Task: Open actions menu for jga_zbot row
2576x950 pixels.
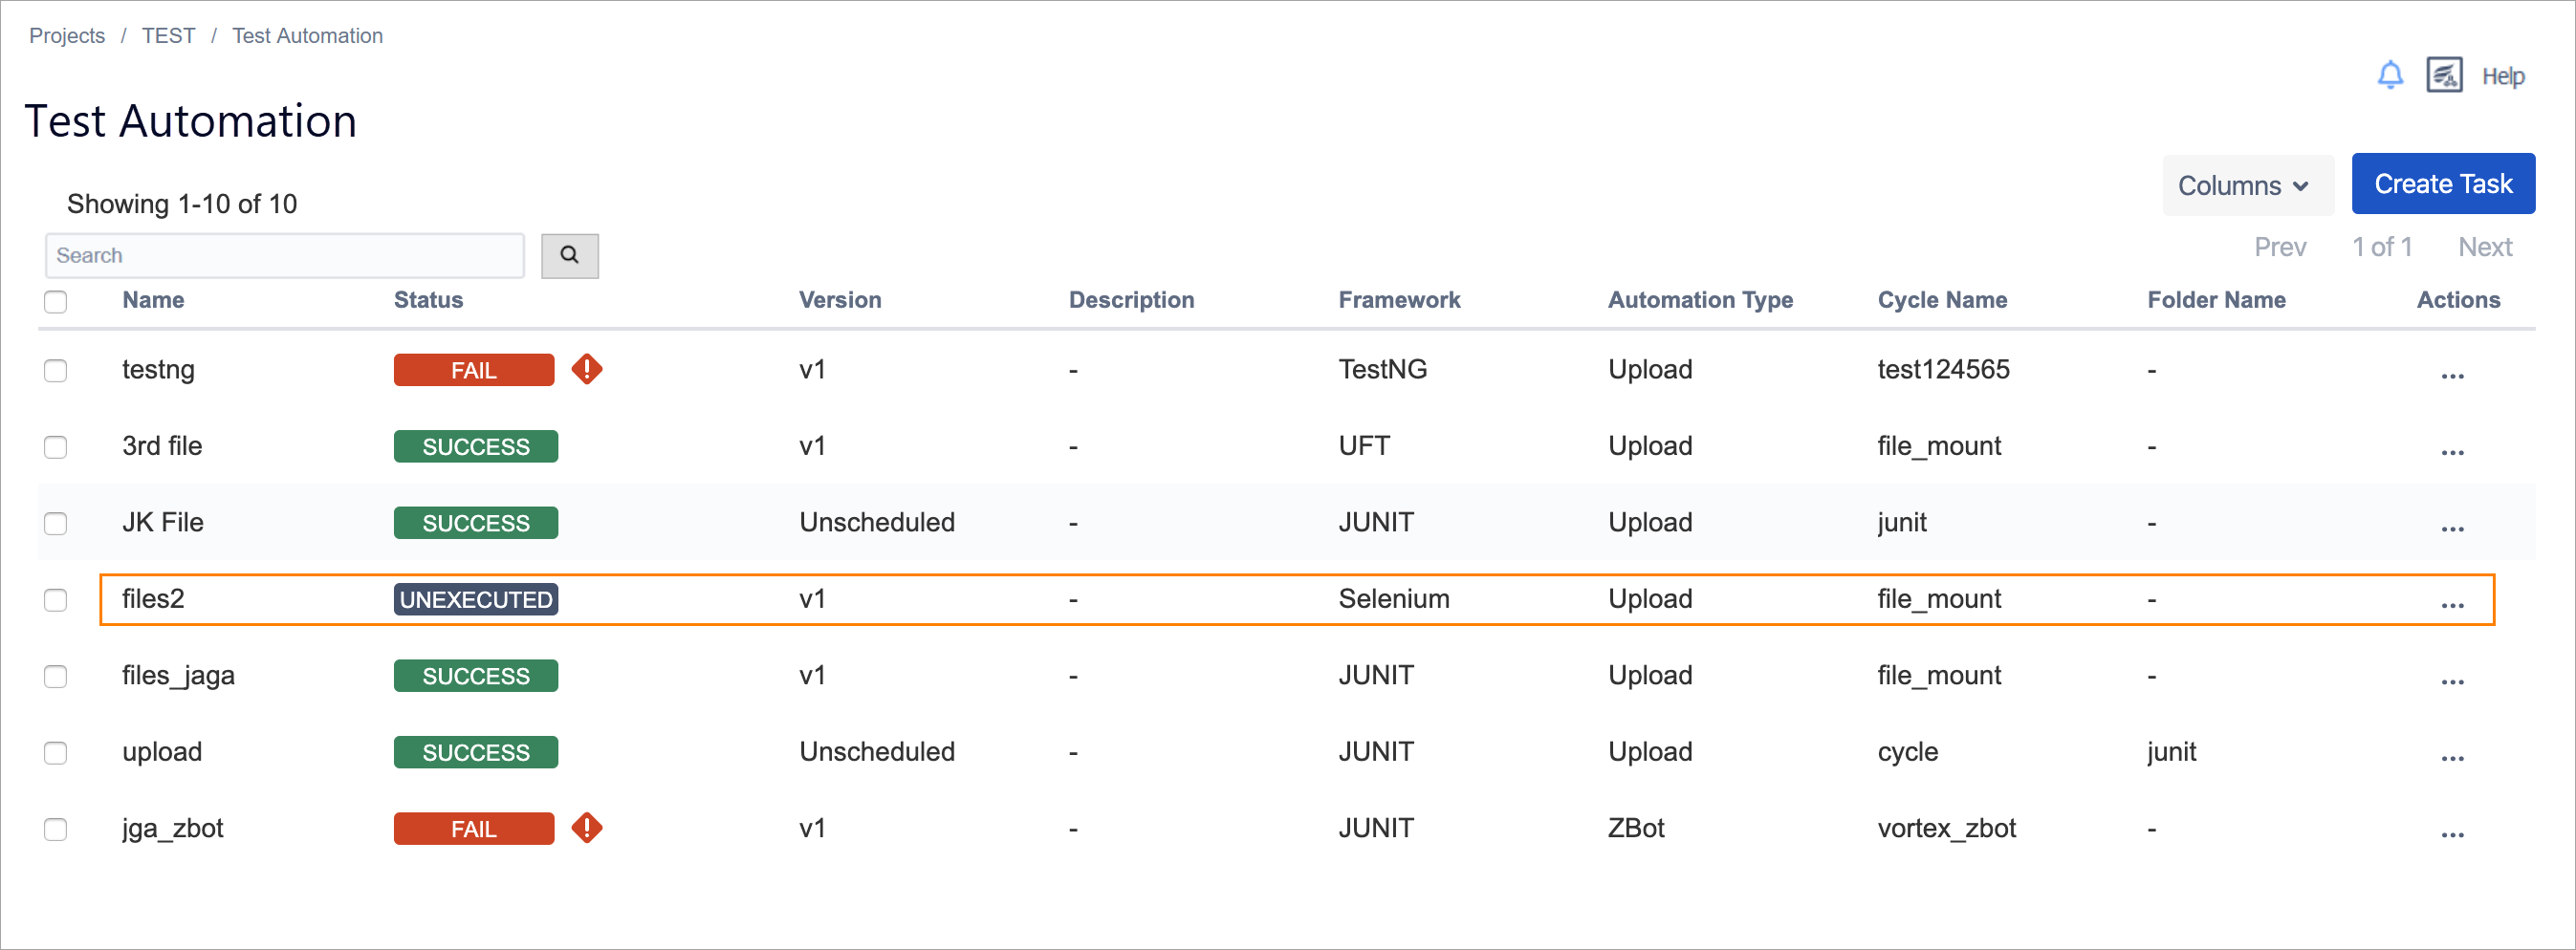Action: (2452, 834)
